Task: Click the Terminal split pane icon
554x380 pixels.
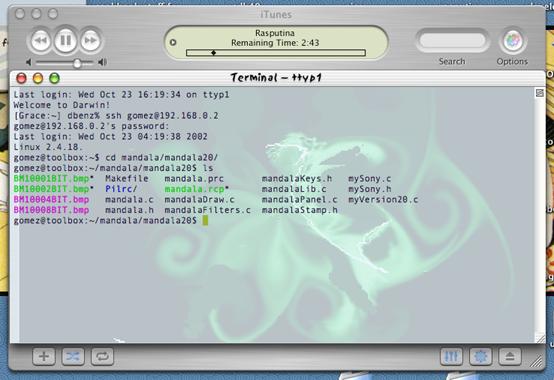Action: [x=540, y=93]
